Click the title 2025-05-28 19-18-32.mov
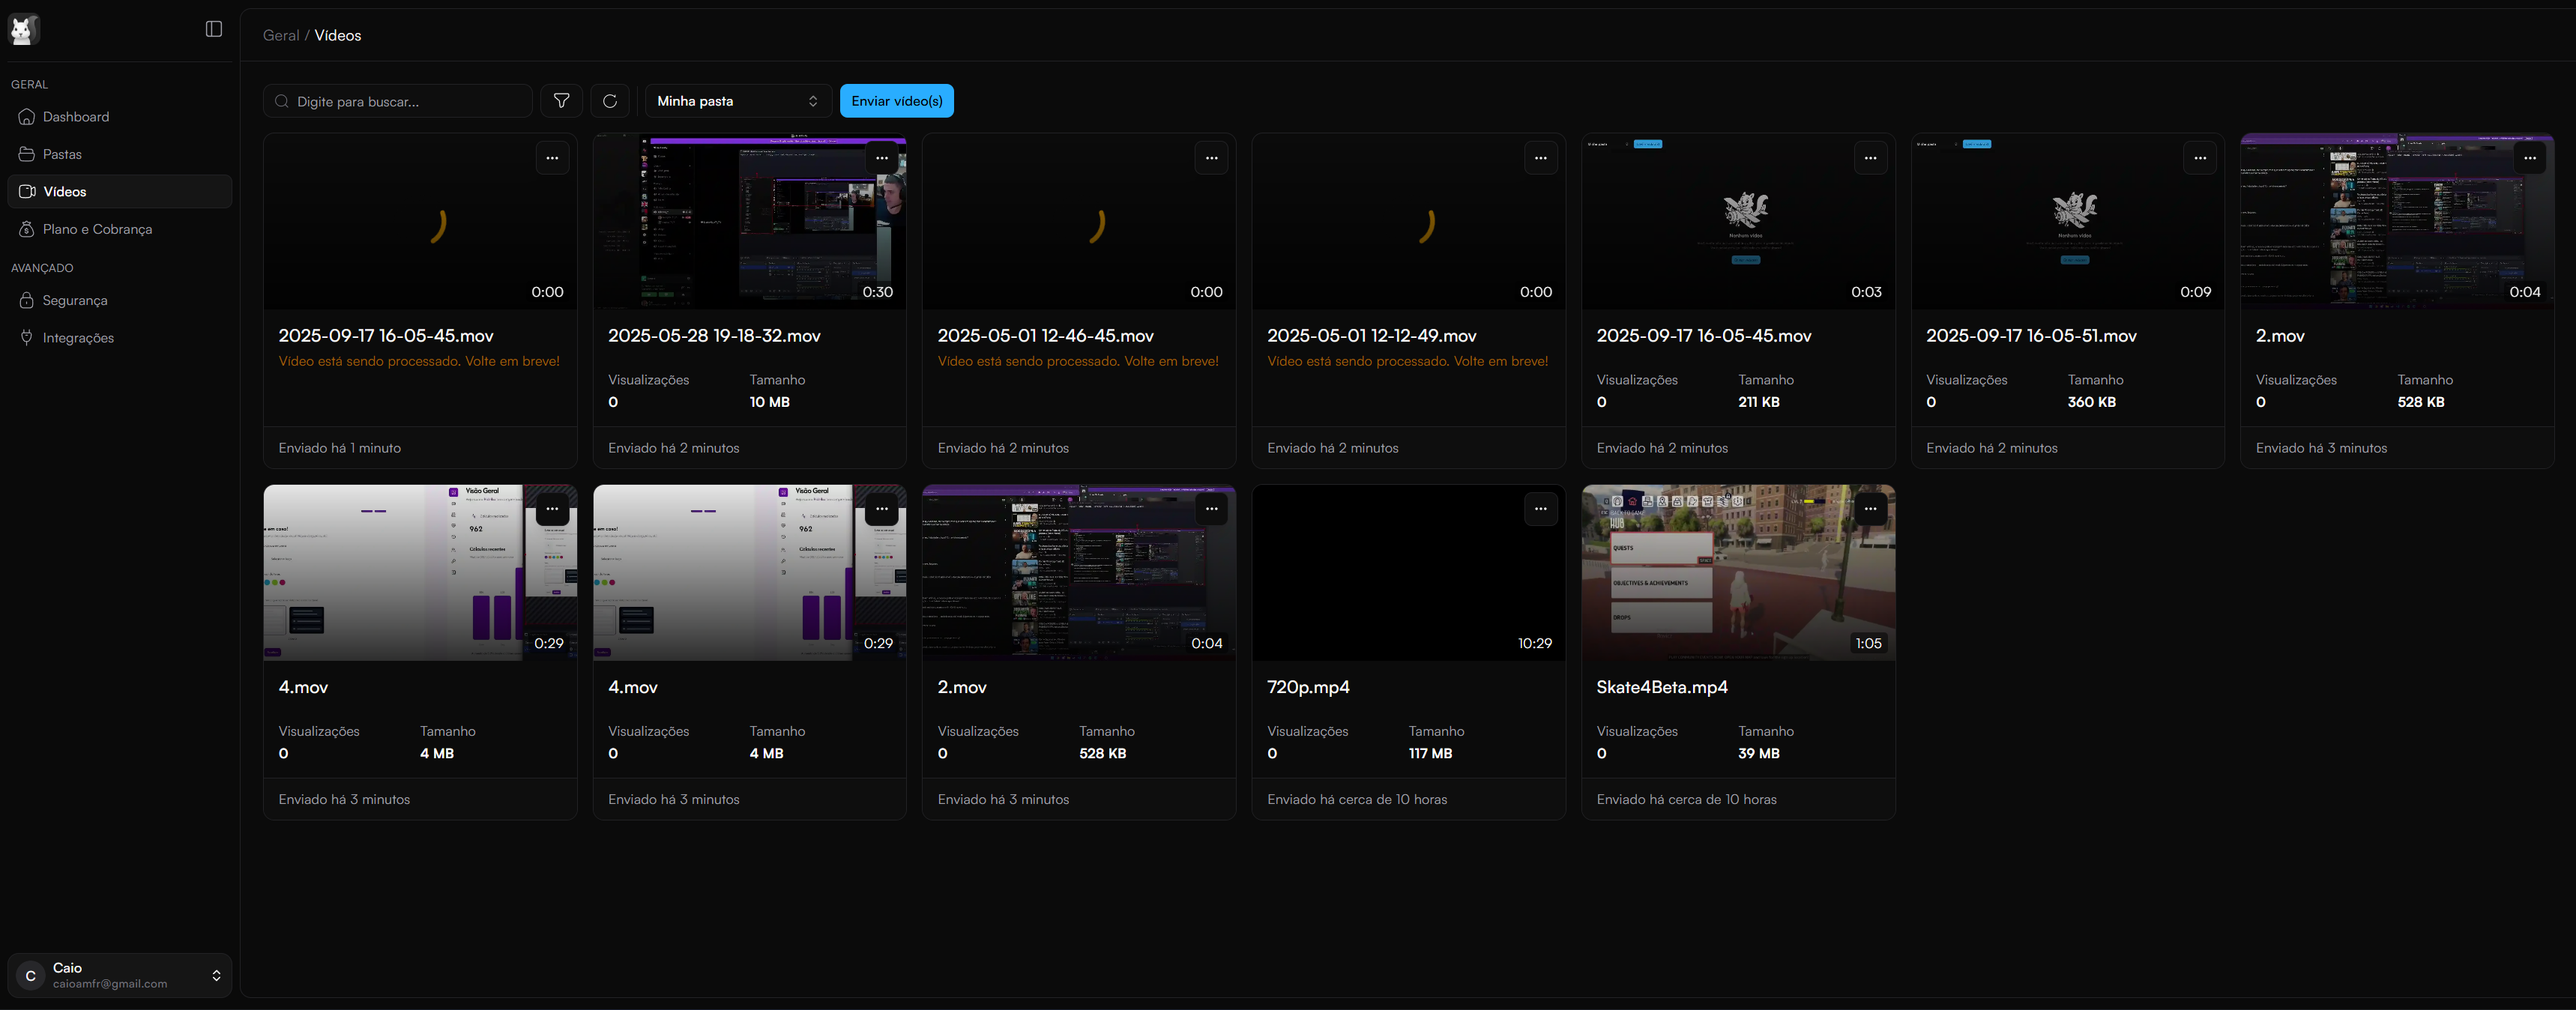The height and width of the screenshot is (1010, 2576). pos(714,336)
